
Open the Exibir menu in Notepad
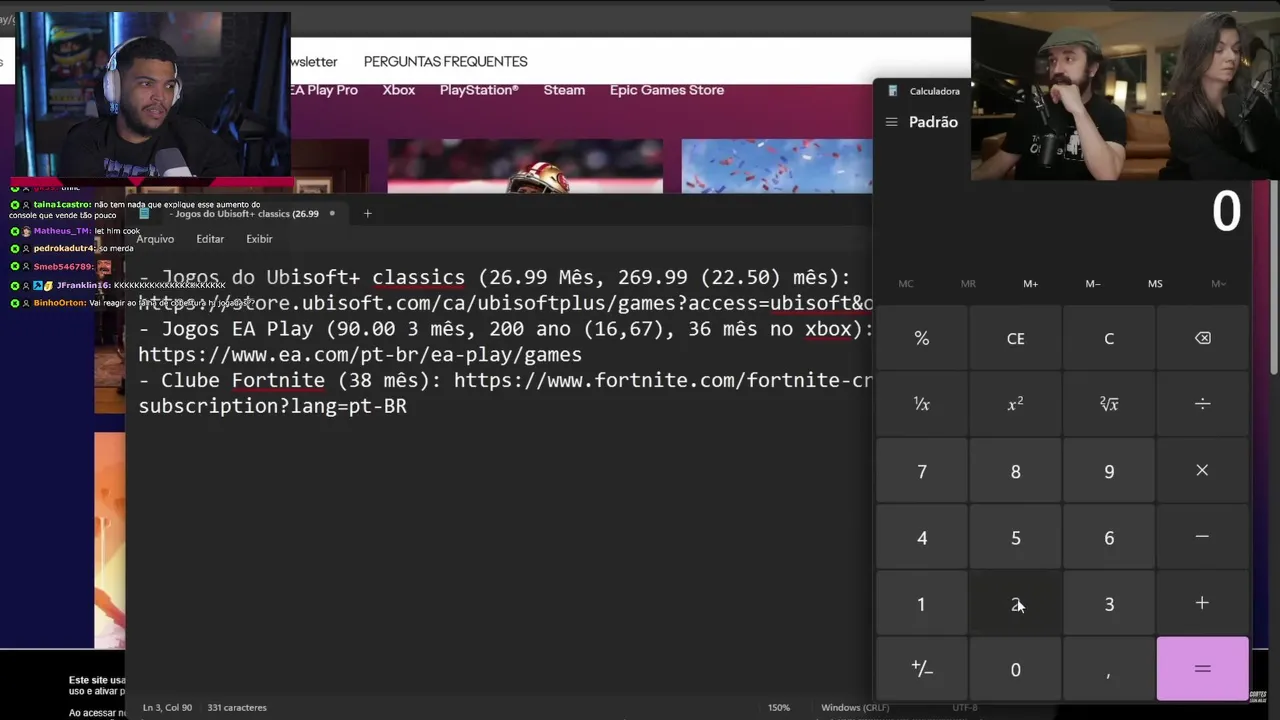pyautogui.click(x=259, y=239)
